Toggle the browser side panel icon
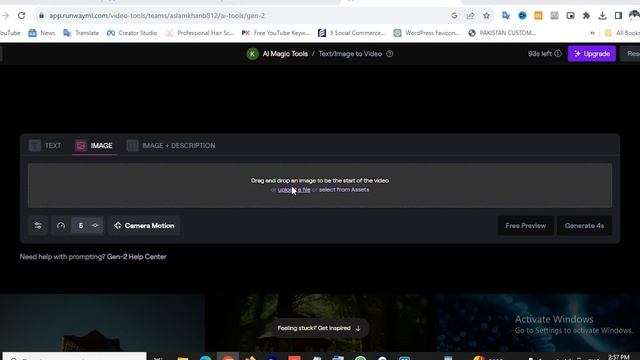Screen dimensions: 640x360 618,16
